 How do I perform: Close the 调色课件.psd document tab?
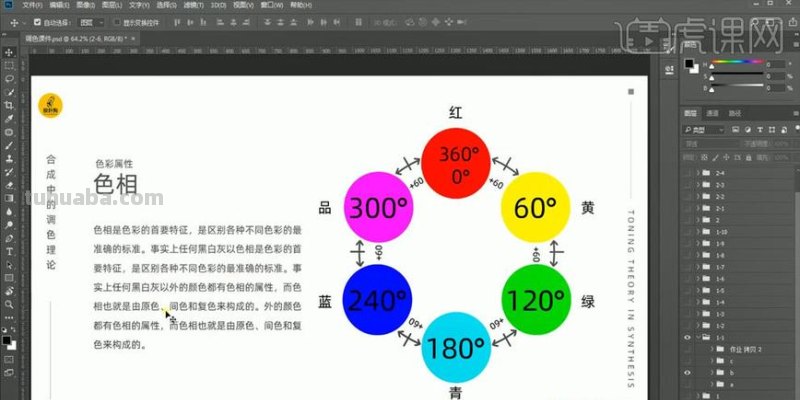coord(133,38)
